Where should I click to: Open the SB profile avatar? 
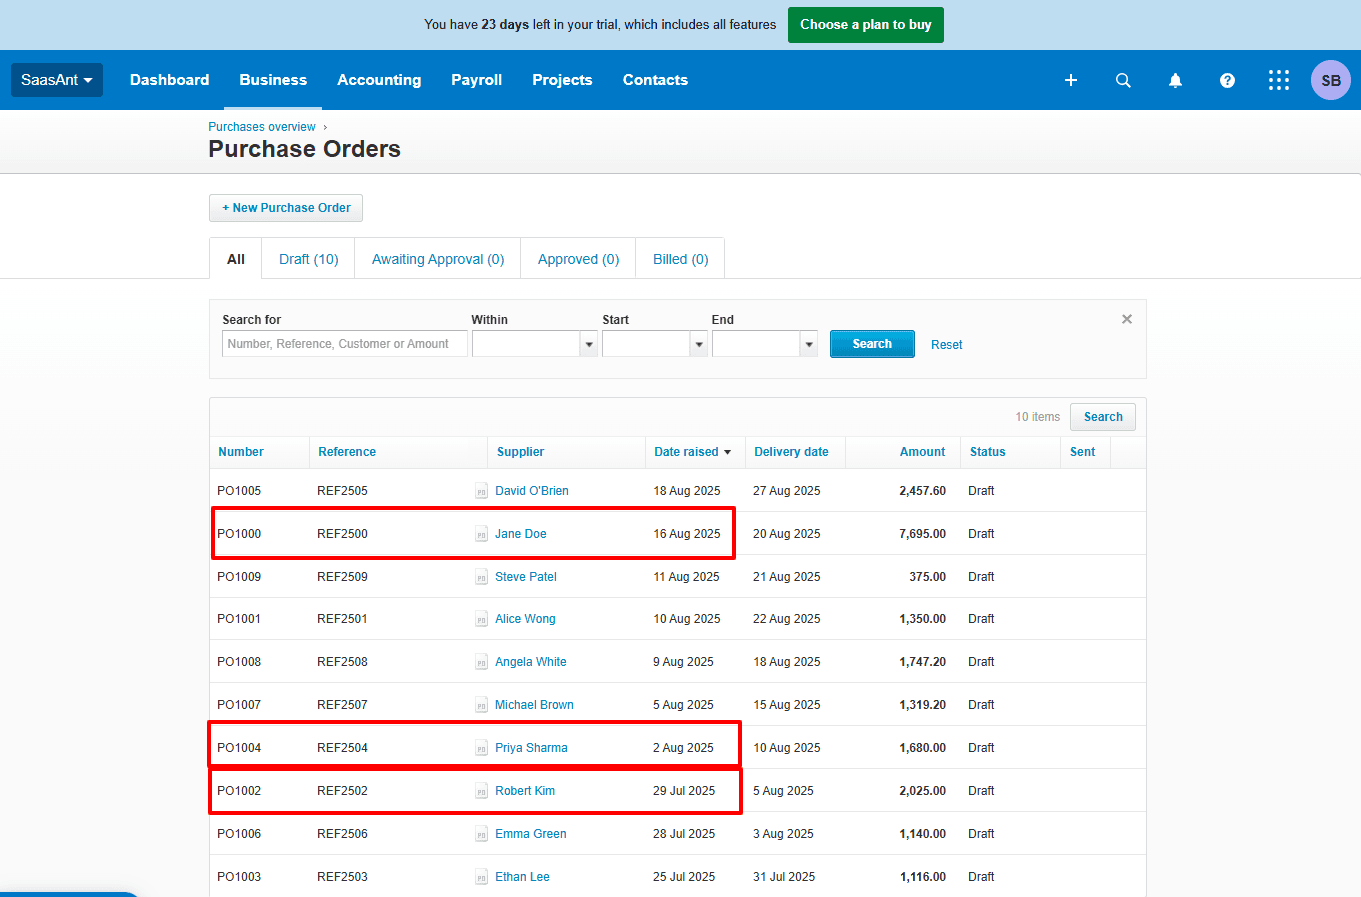(1330, 80)
